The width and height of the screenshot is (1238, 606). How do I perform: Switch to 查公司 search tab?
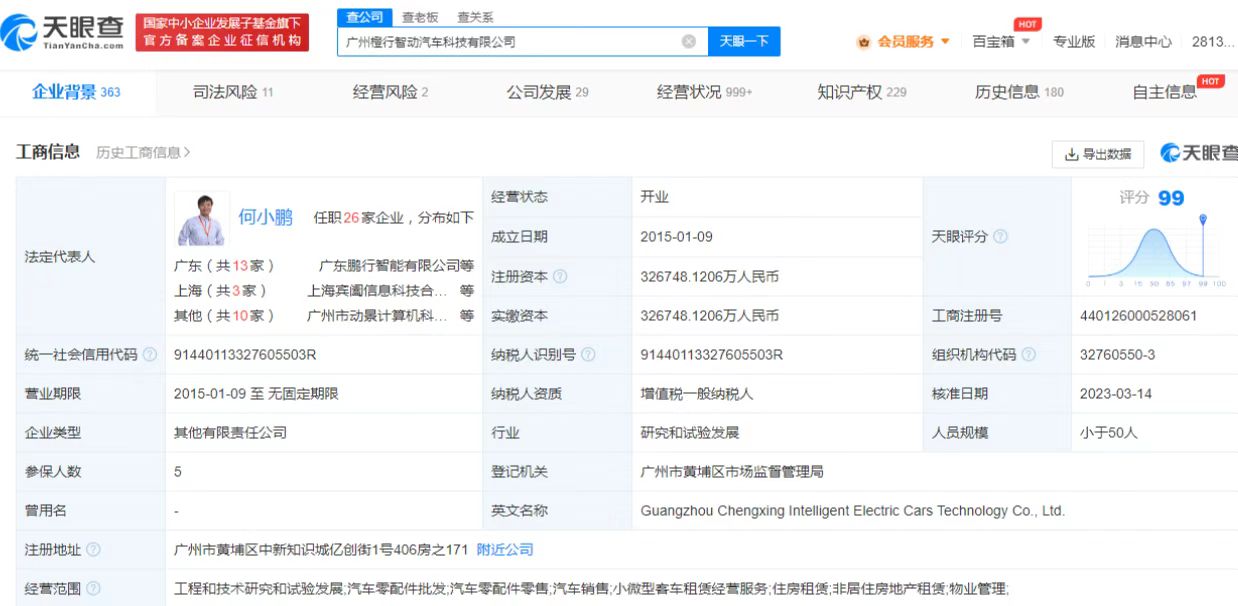pyautogui.click(x=365, y=17)
